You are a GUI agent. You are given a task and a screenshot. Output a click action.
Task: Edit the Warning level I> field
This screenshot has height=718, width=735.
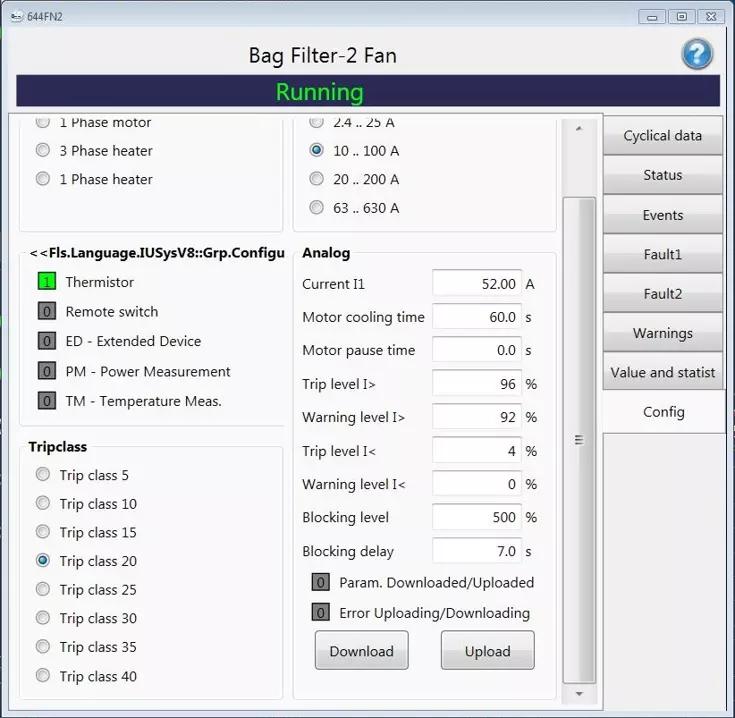click(x=477, y=417)
